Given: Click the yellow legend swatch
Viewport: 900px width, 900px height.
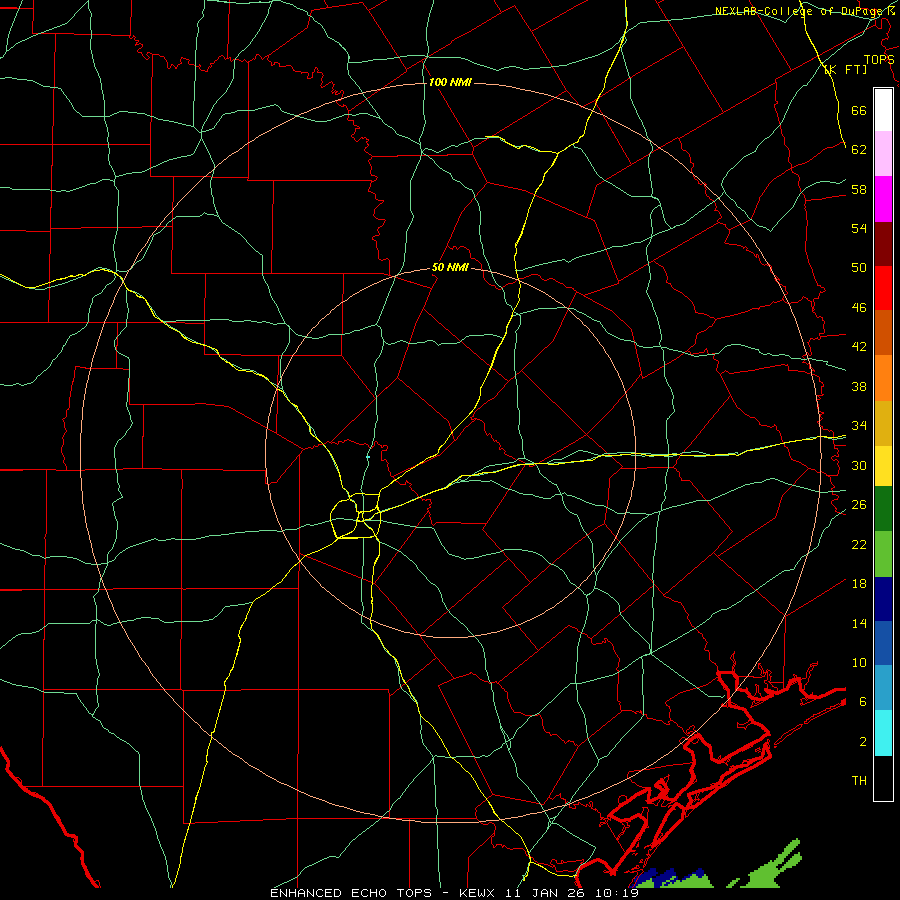Looking at the screenshot, I should click(883, 465).
